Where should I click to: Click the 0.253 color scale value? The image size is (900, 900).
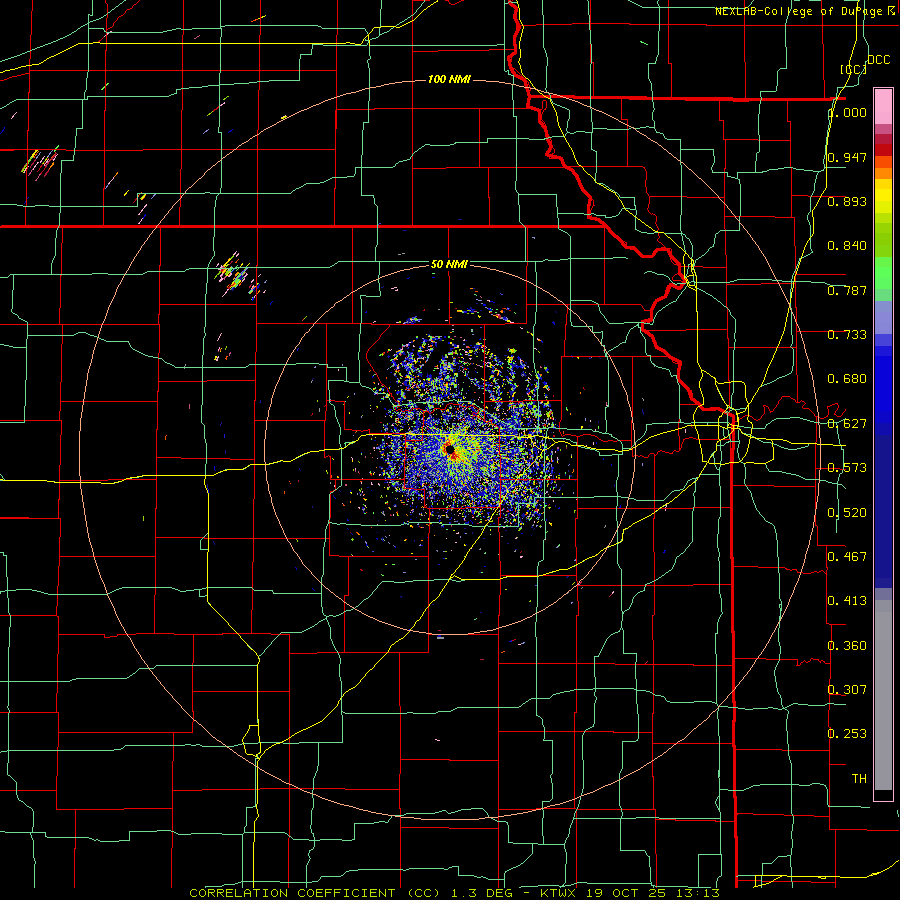(847, 734)
